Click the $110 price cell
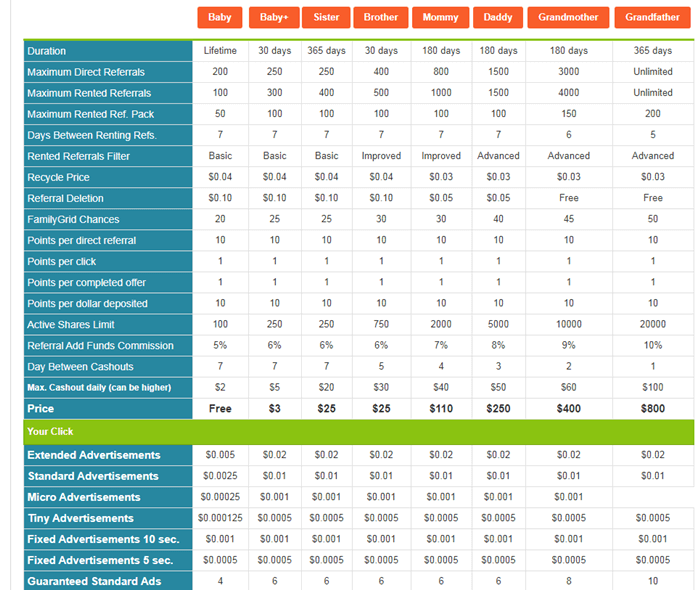Screen dimensions: 700x590 tap(441, 408)
